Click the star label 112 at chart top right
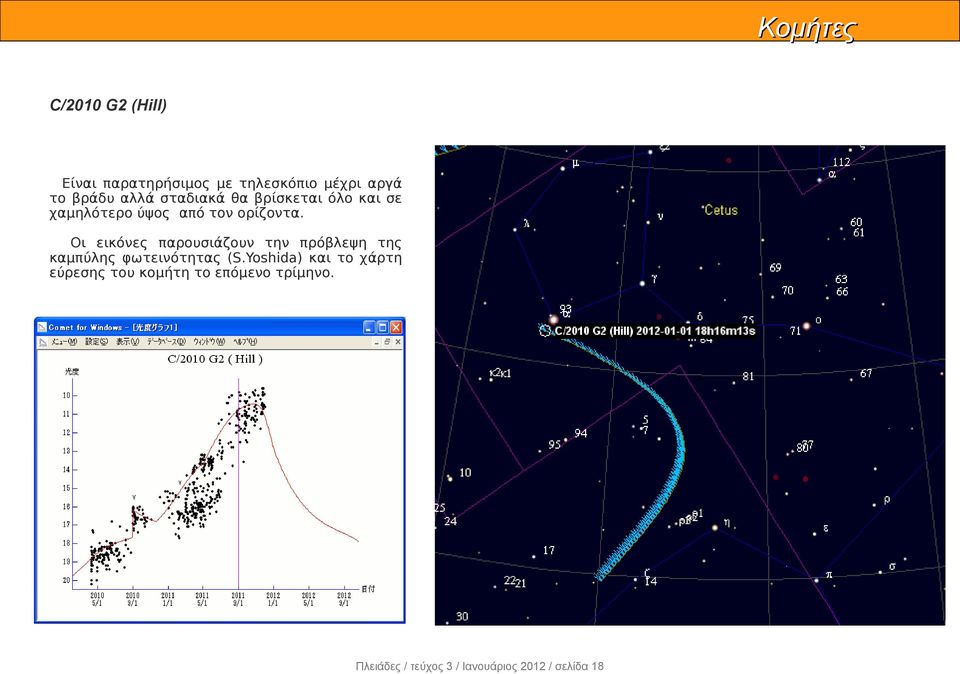This screenshot has height=674, width=960. point(841,162)
